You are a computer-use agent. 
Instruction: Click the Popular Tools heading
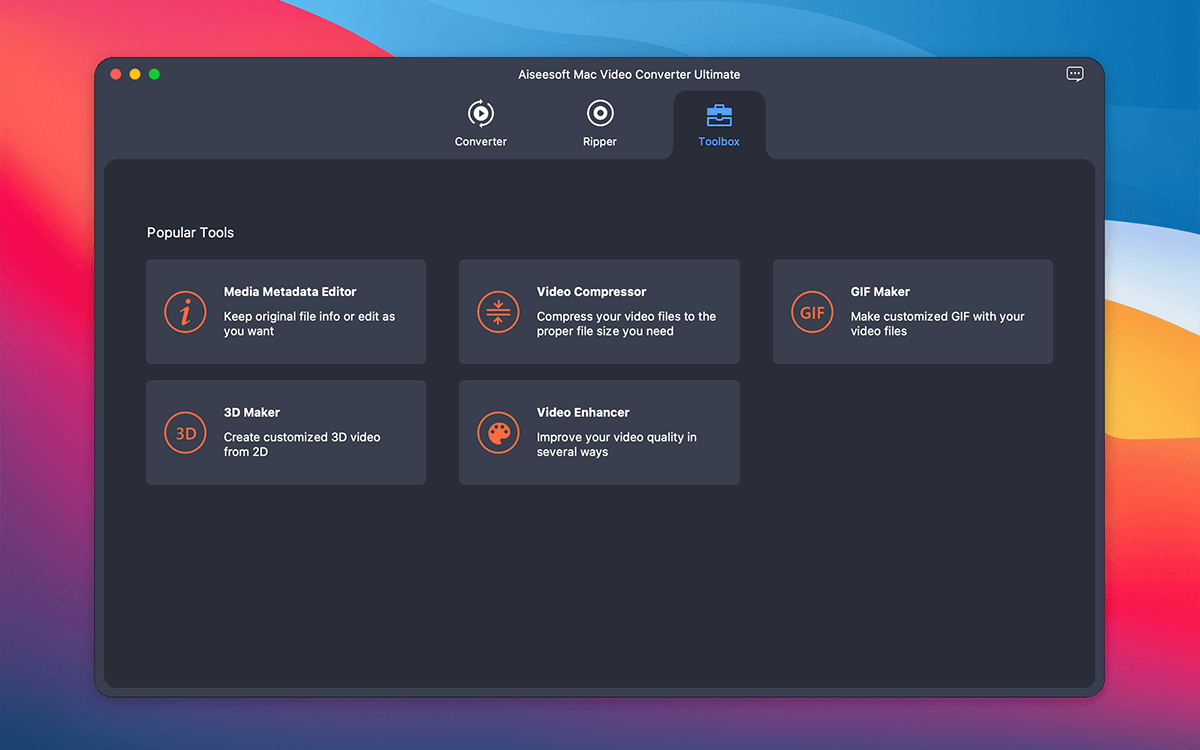(x=190, y=233)
